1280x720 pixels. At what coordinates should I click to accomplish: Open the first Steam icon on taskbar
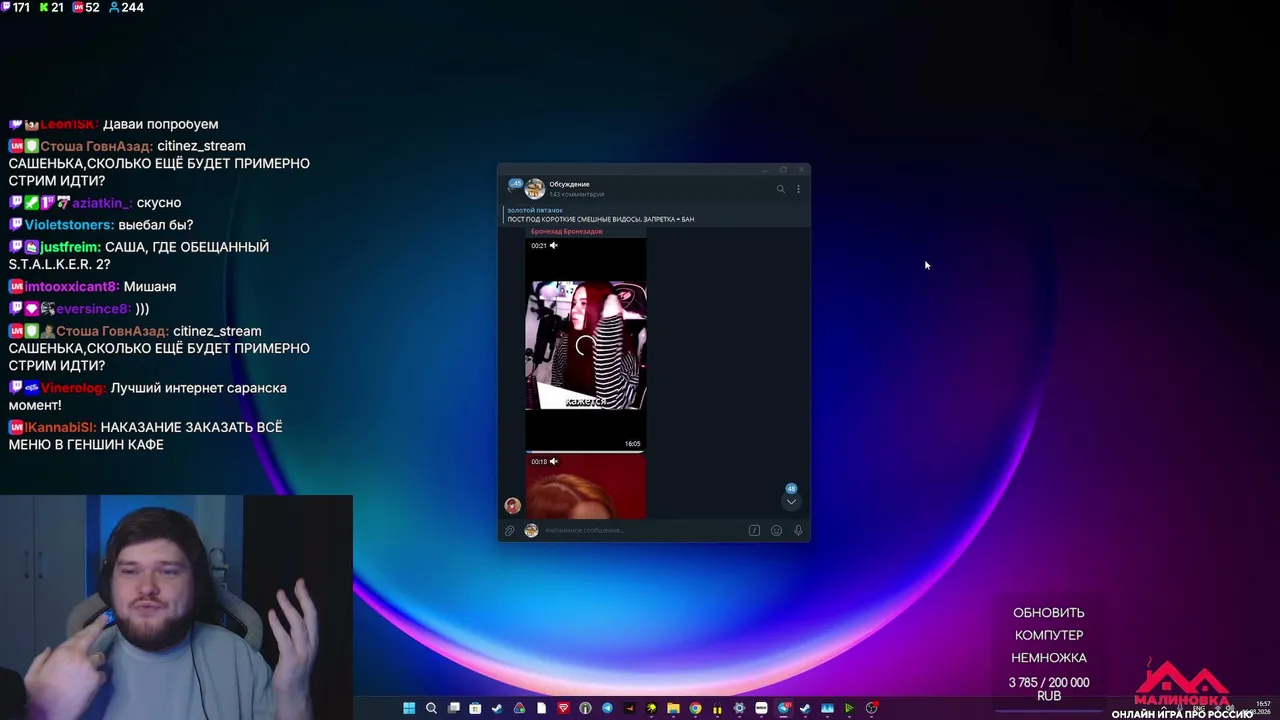pos(497,708)
